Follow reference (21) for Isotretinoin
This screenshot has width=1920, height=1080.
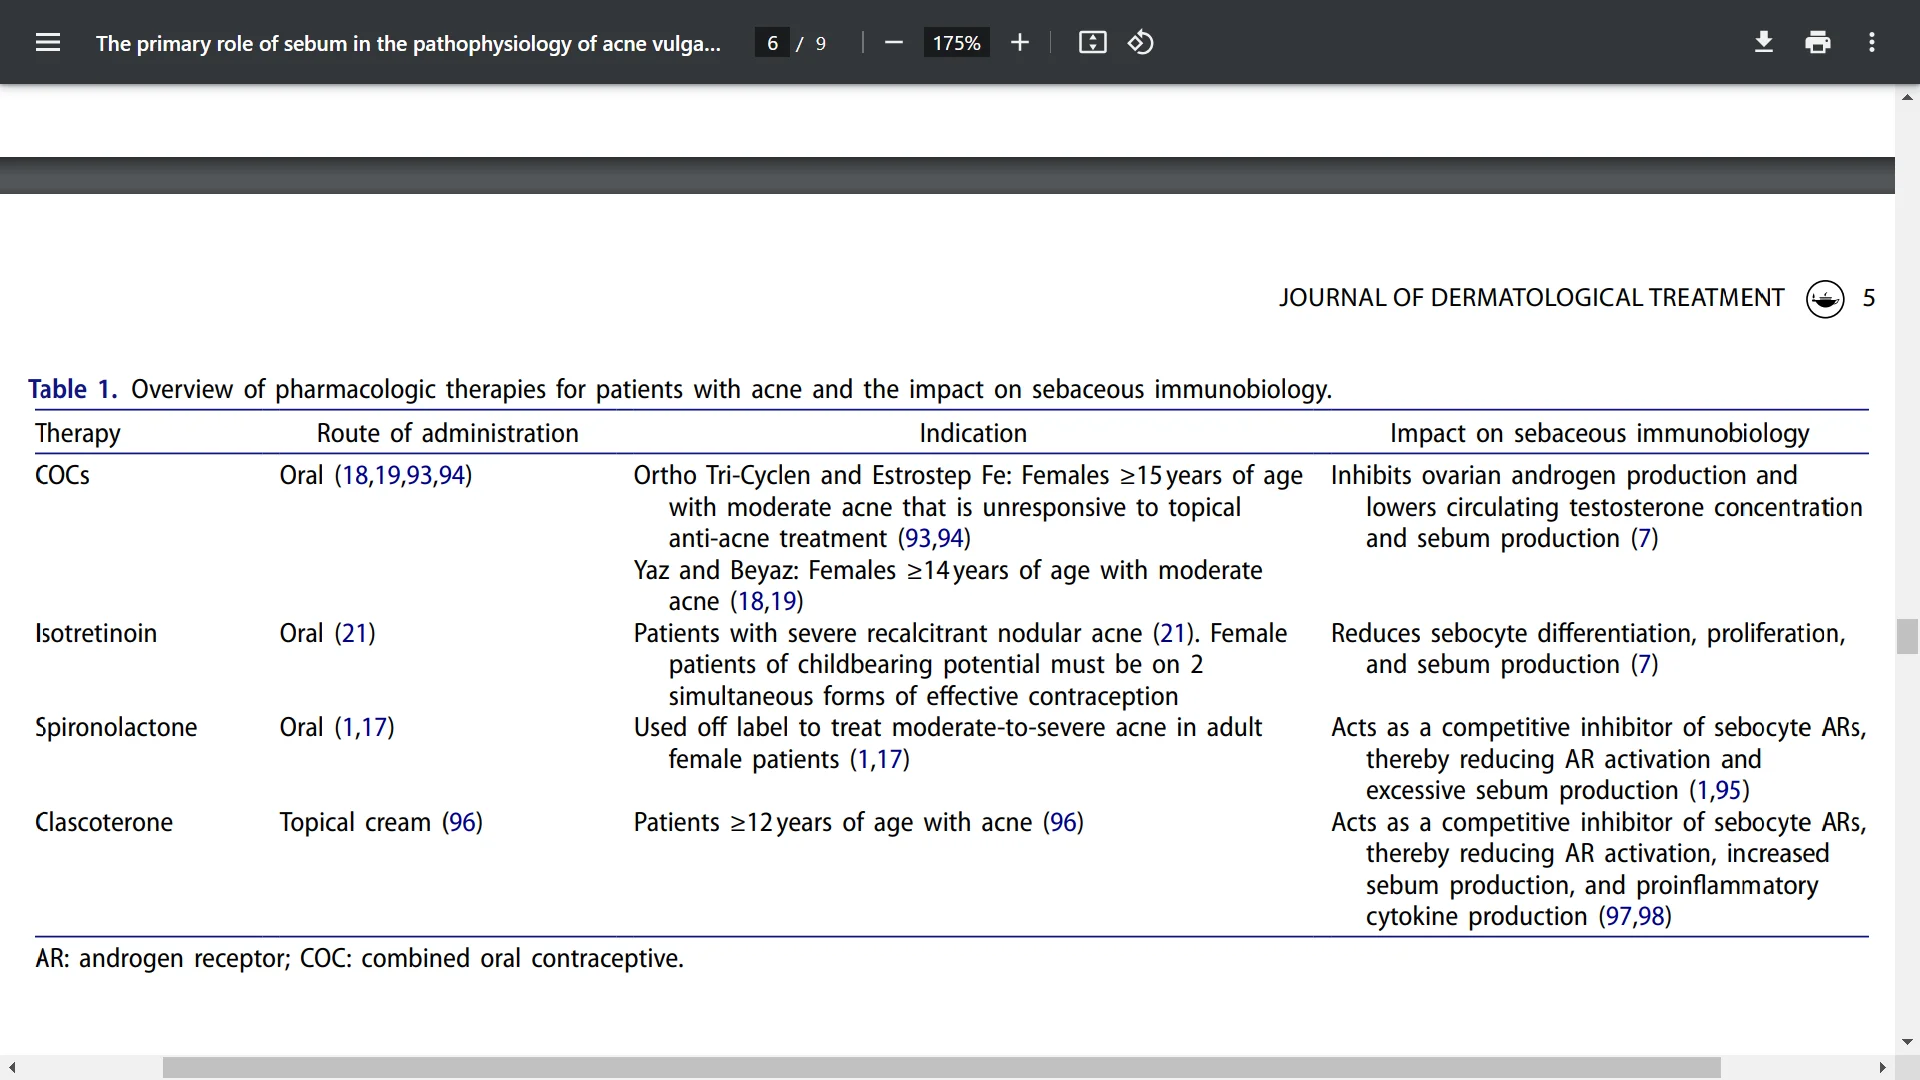(x=352, y=633)
